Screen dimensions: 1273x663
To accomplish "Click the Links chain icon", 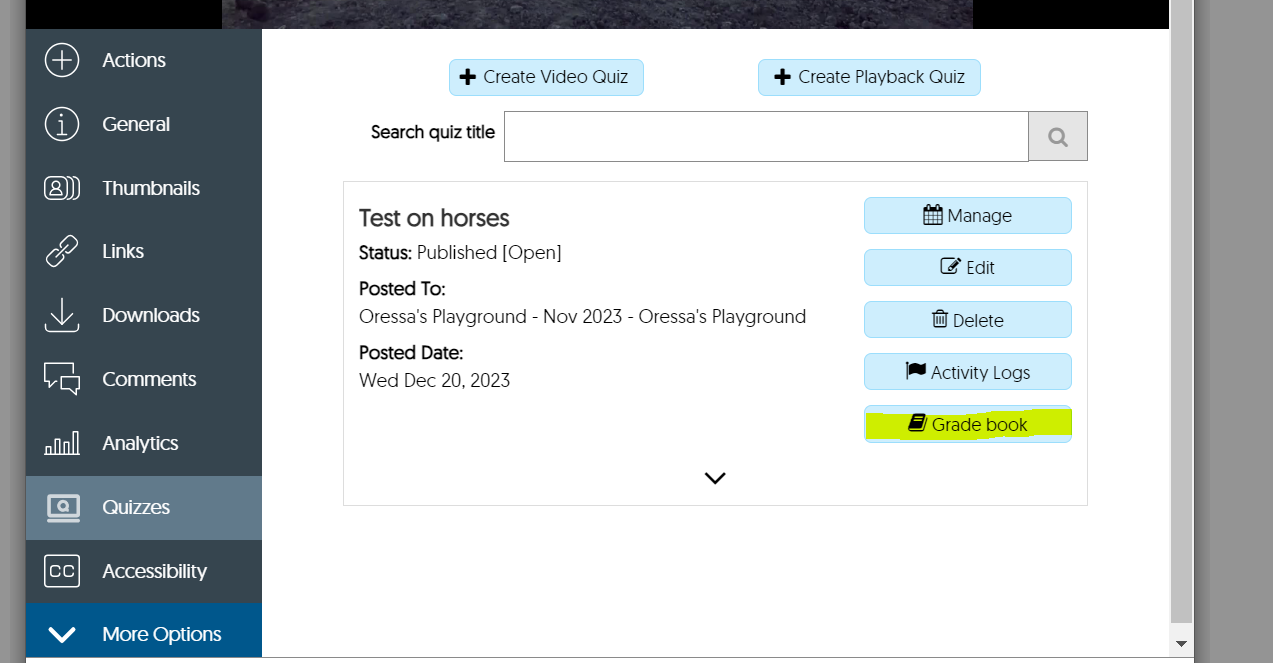I will click(x=62, y=251).
